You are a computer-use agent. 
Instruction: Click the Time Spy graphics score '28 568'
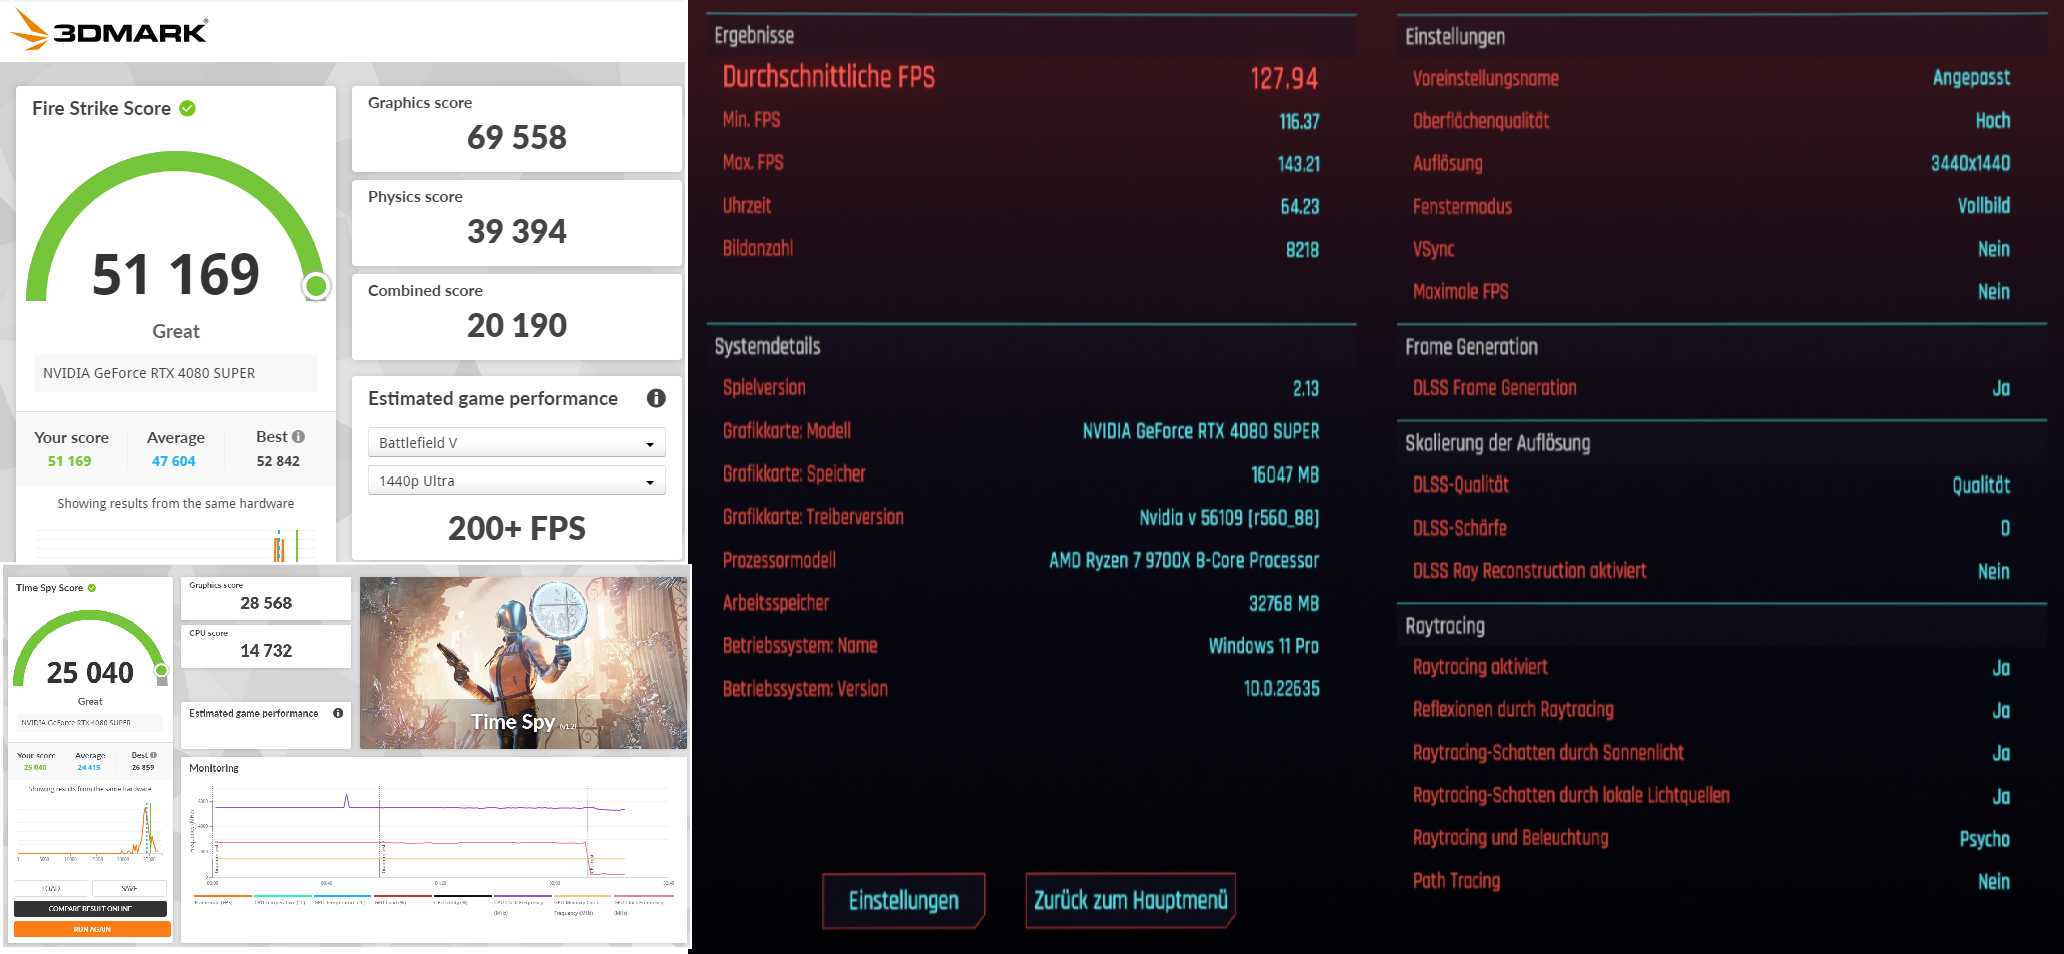[266, 603]
